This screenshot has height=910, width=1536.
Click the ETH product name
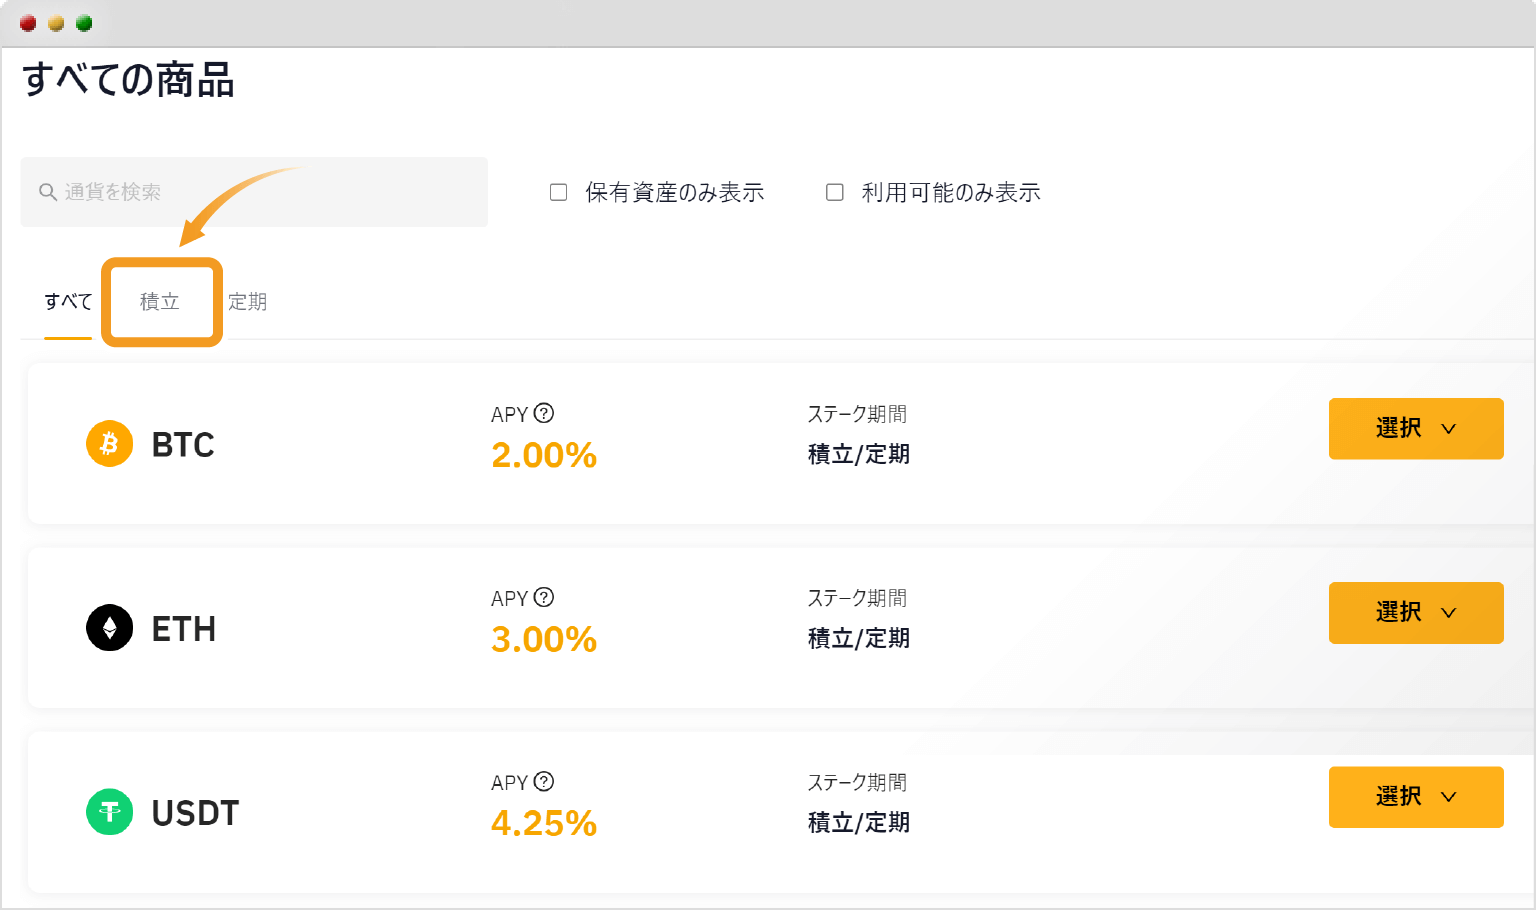[184, 629]
